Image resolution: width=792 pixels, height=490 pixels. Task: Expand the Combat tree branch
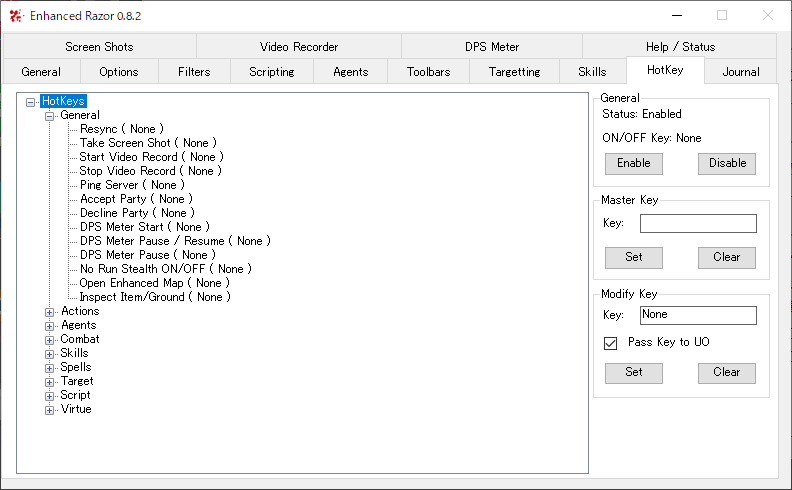(50, 340)
